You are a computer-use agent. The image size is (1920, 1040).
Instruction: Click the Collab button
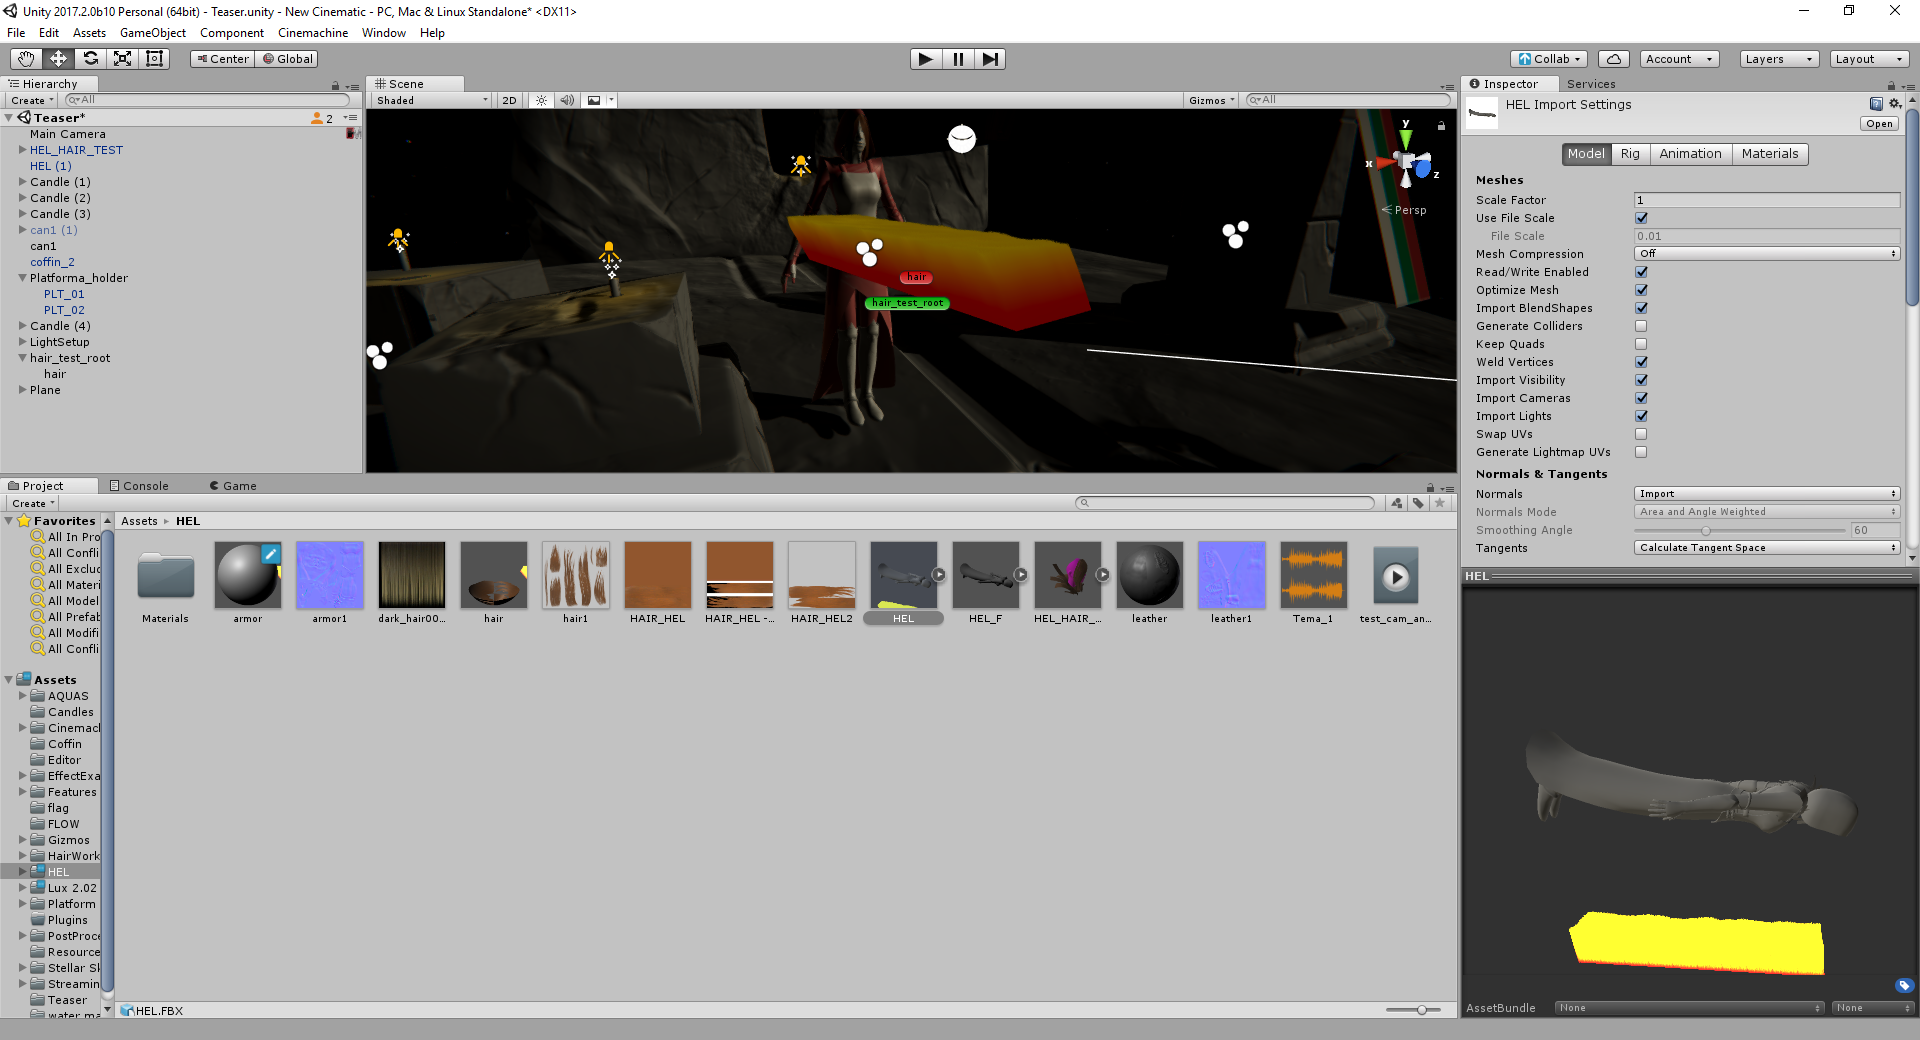click(1550, 59)
